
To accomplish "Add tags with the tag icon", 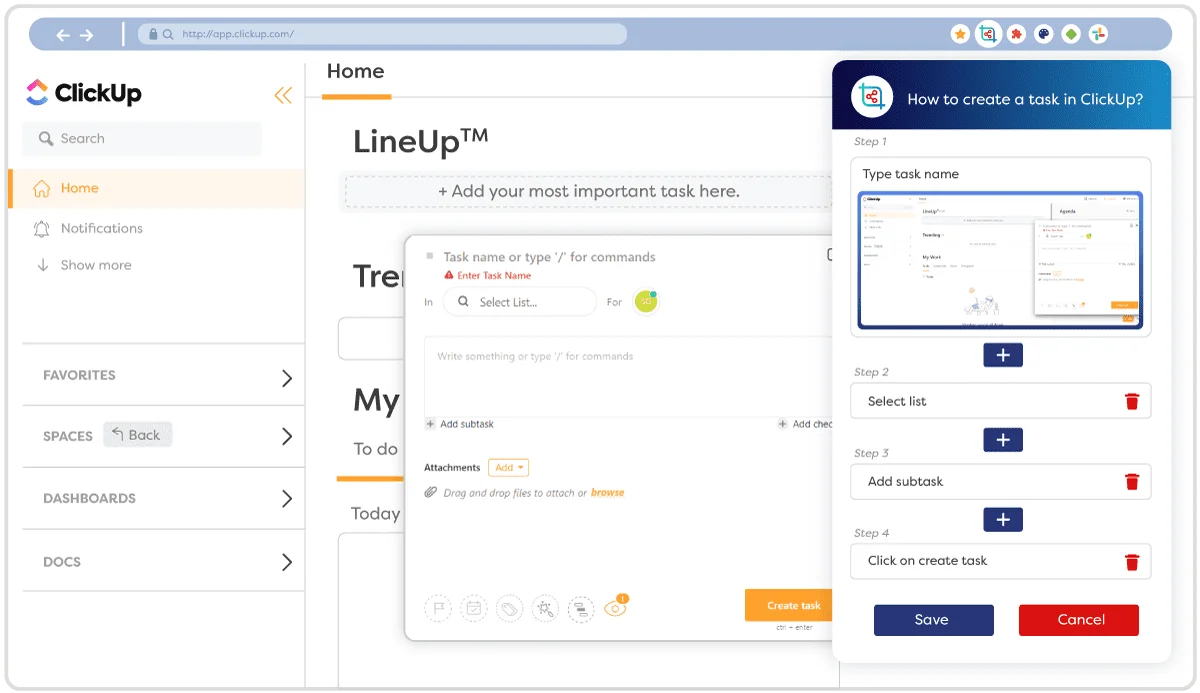I will (x=509, y=607).
